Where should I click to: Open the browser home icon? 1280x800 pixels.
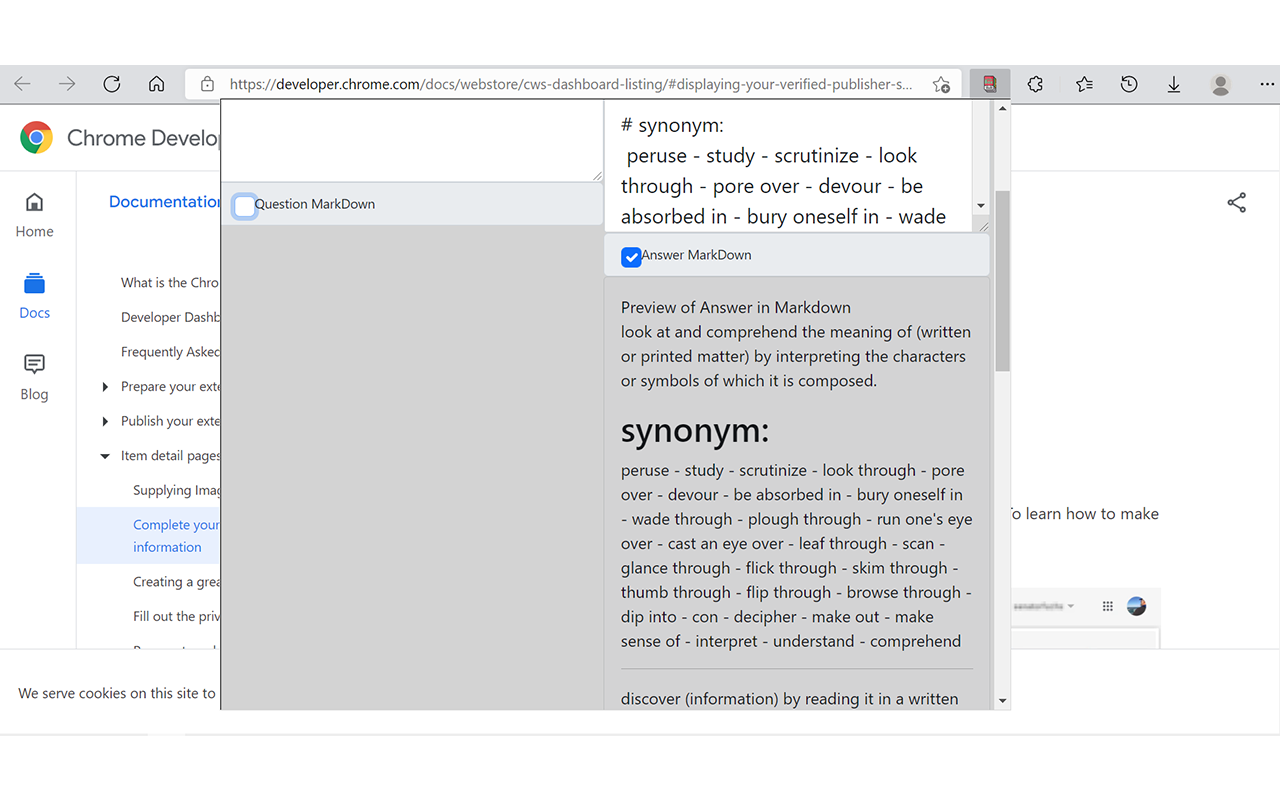click(156, 84)
